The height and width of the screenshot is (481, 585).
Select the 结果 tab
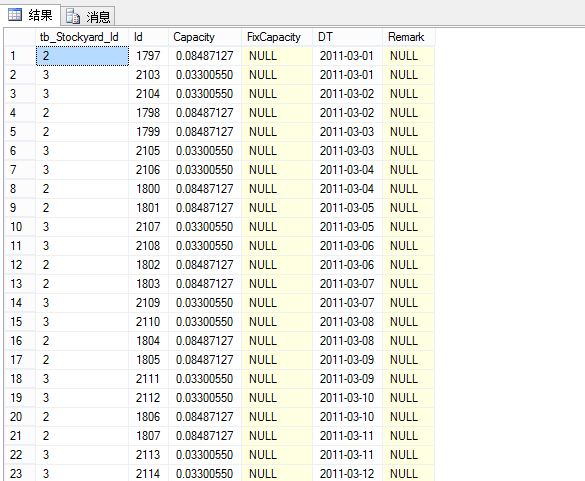(31, 15)
